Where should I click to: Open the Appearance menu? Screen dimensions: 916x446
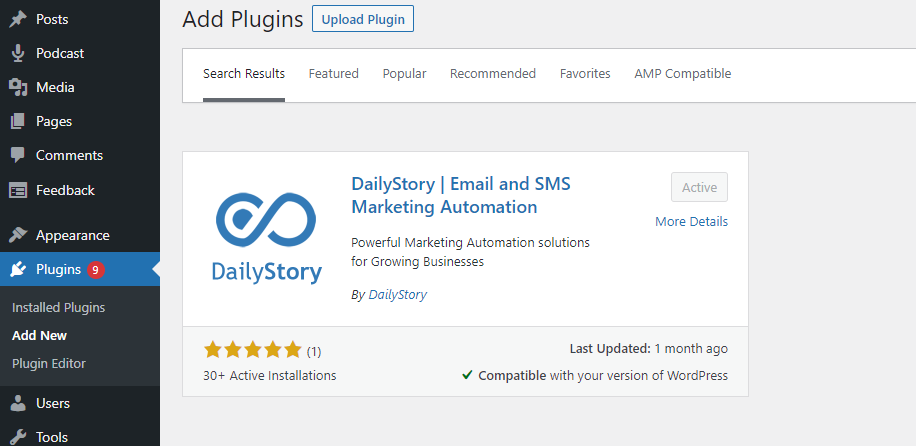72,236
